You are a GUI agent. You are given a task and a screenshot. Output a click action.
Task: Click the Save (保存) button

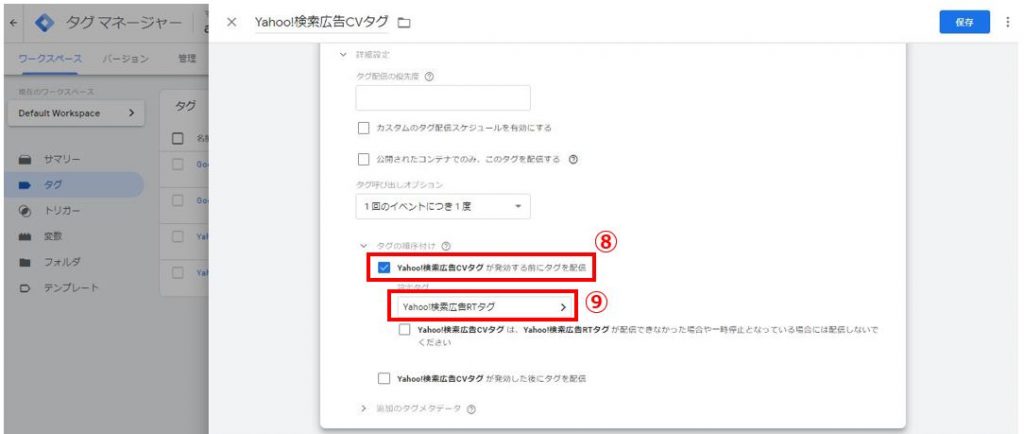[965, 22]
